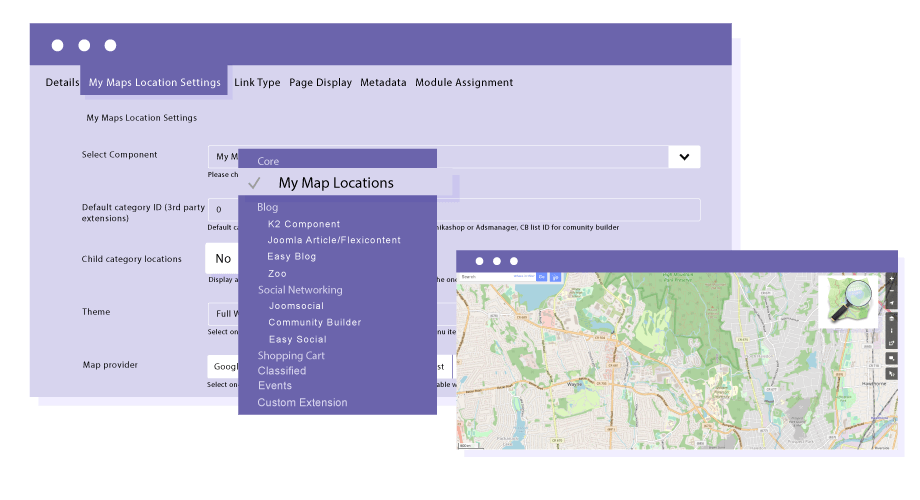Select K2 Component from the list
The height and width of the screenshot is (500, 920).
(x=303, y=224)
